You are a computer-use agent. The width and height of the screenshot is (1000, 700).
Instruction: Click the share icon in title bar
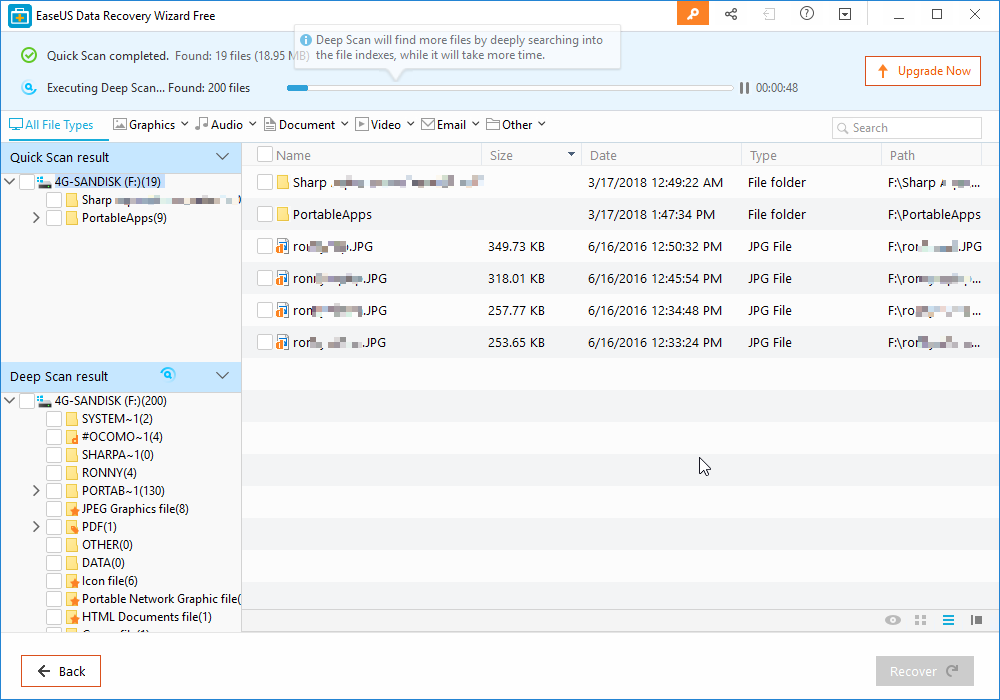(x=731, y=14)
